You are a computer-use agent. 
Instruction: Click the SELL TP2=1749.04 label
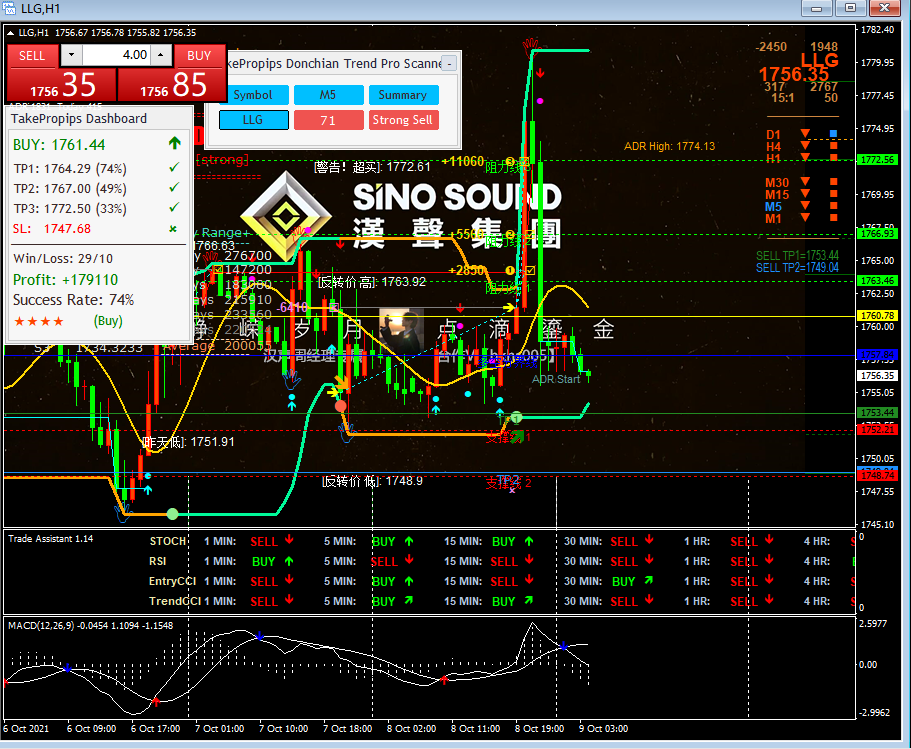click(x=797, y=268)
